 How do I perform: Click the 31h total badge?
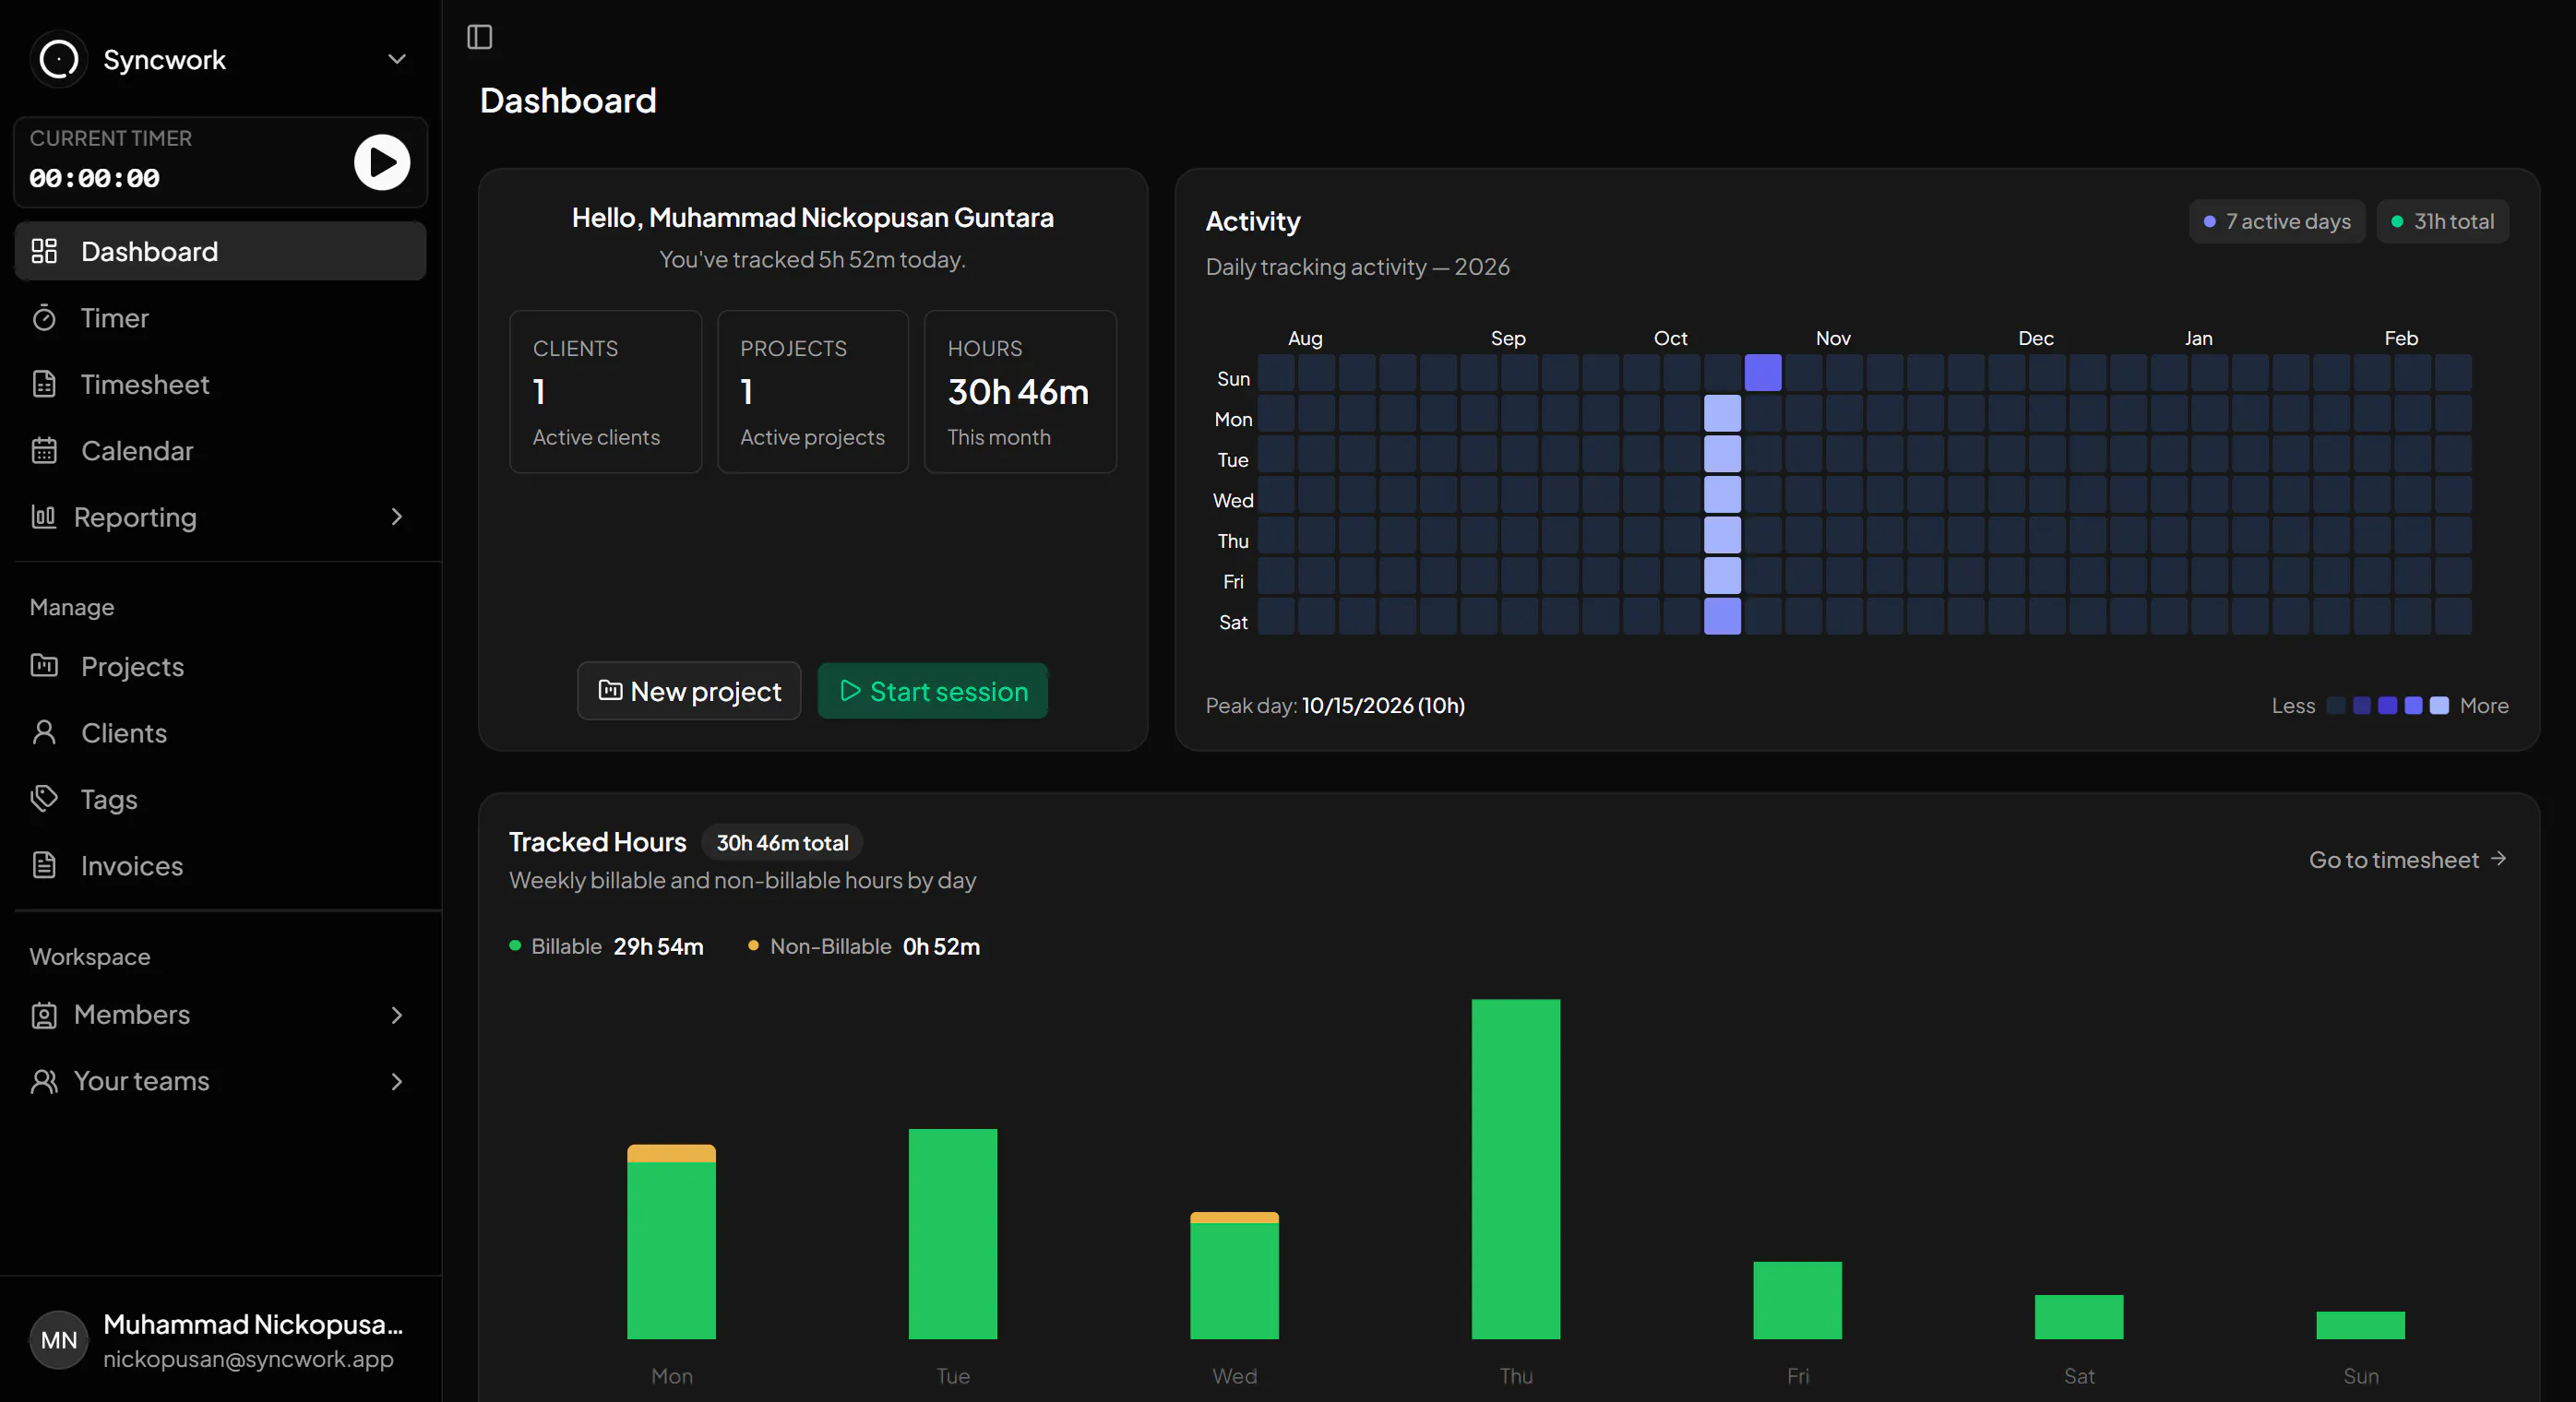click(x=2443, y=221)
